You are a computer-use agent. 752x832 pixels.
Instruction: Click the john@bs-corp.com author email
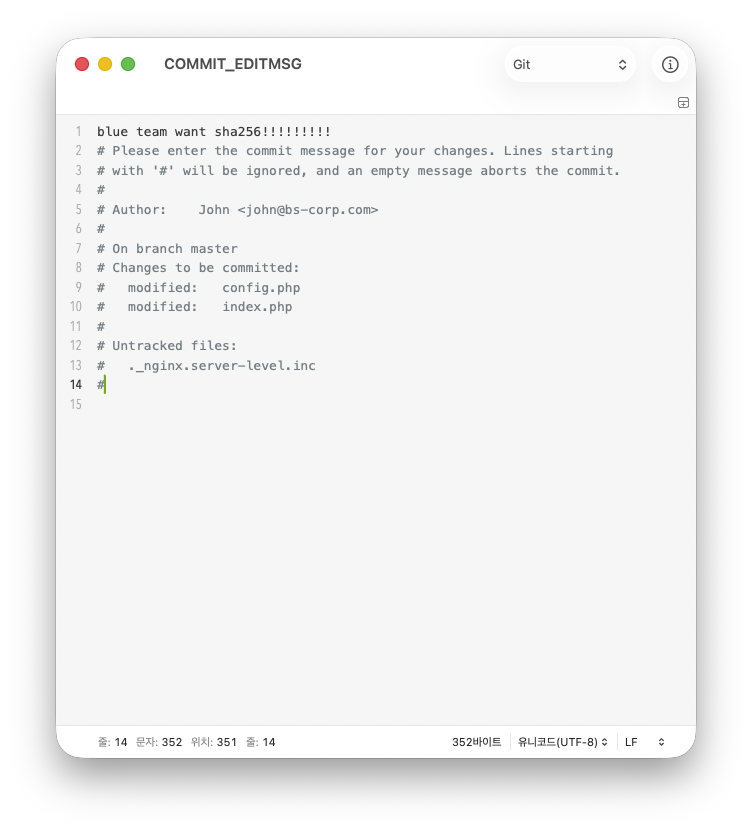[308, 210]
